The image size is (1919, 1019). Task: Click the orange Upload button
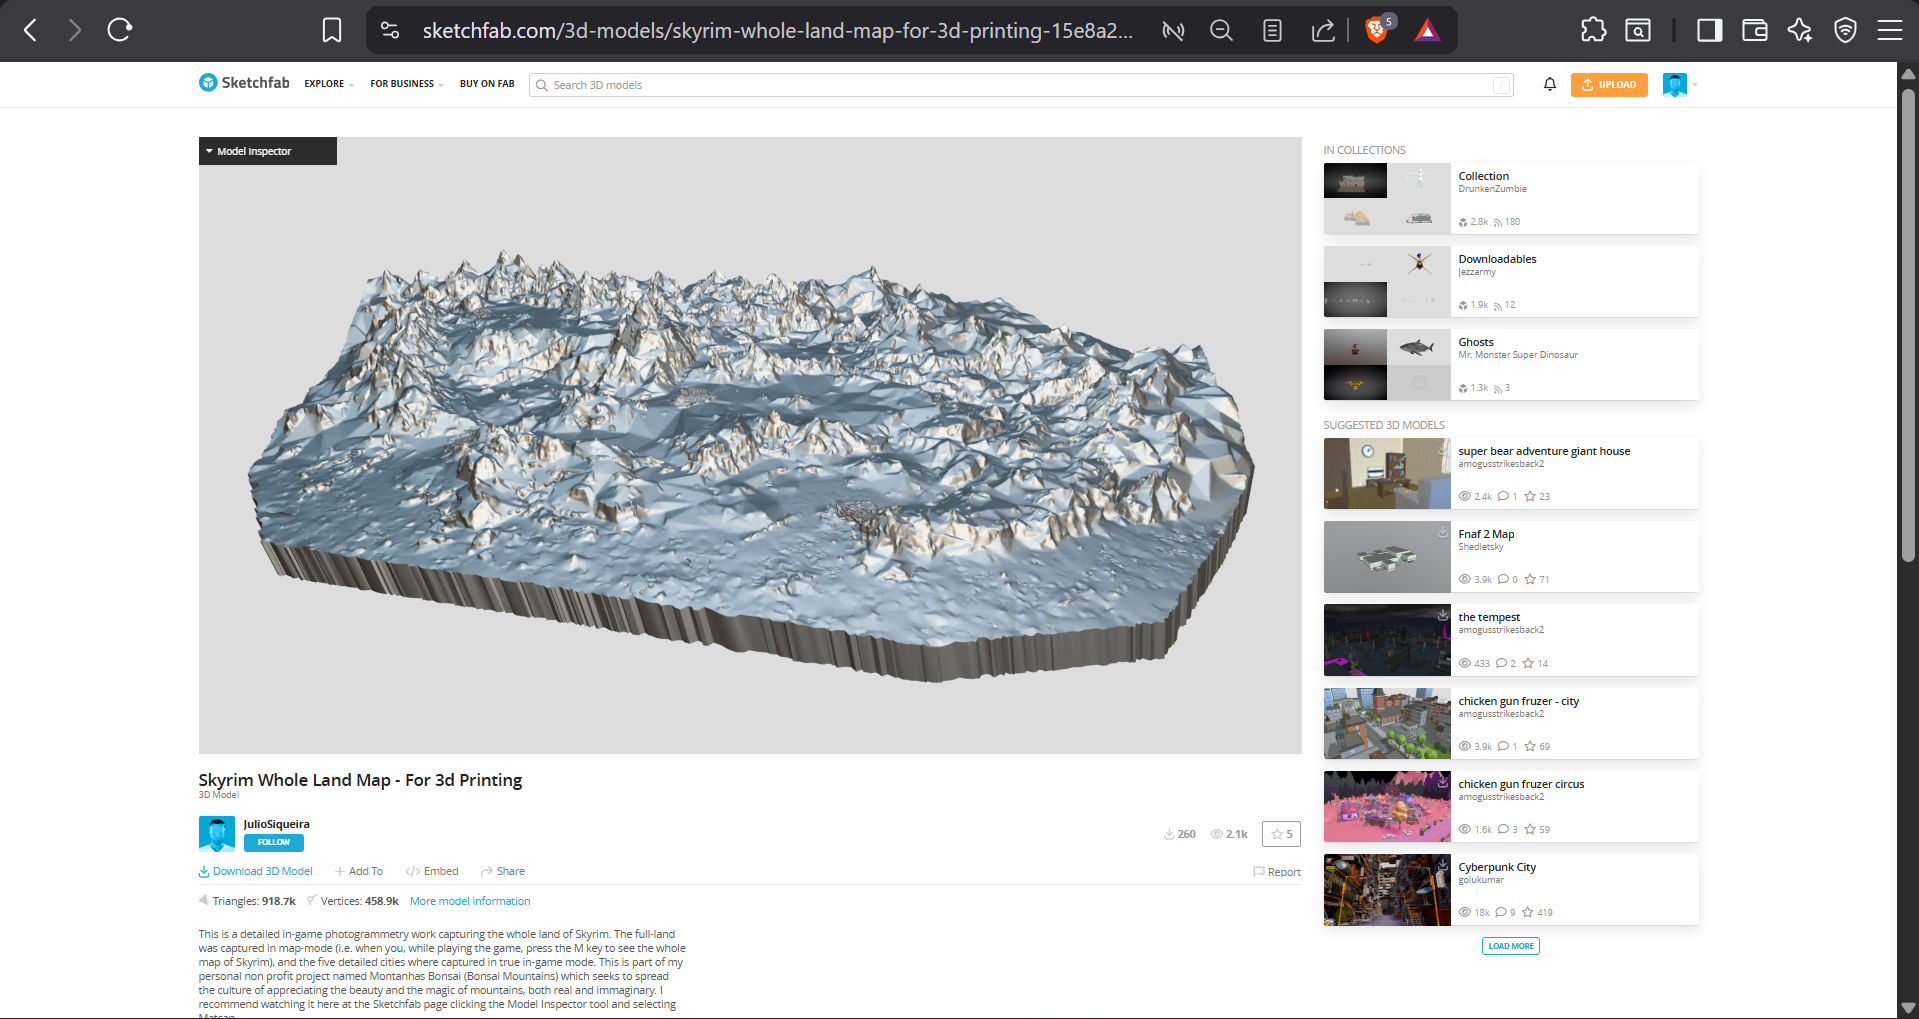[1609, 85]
